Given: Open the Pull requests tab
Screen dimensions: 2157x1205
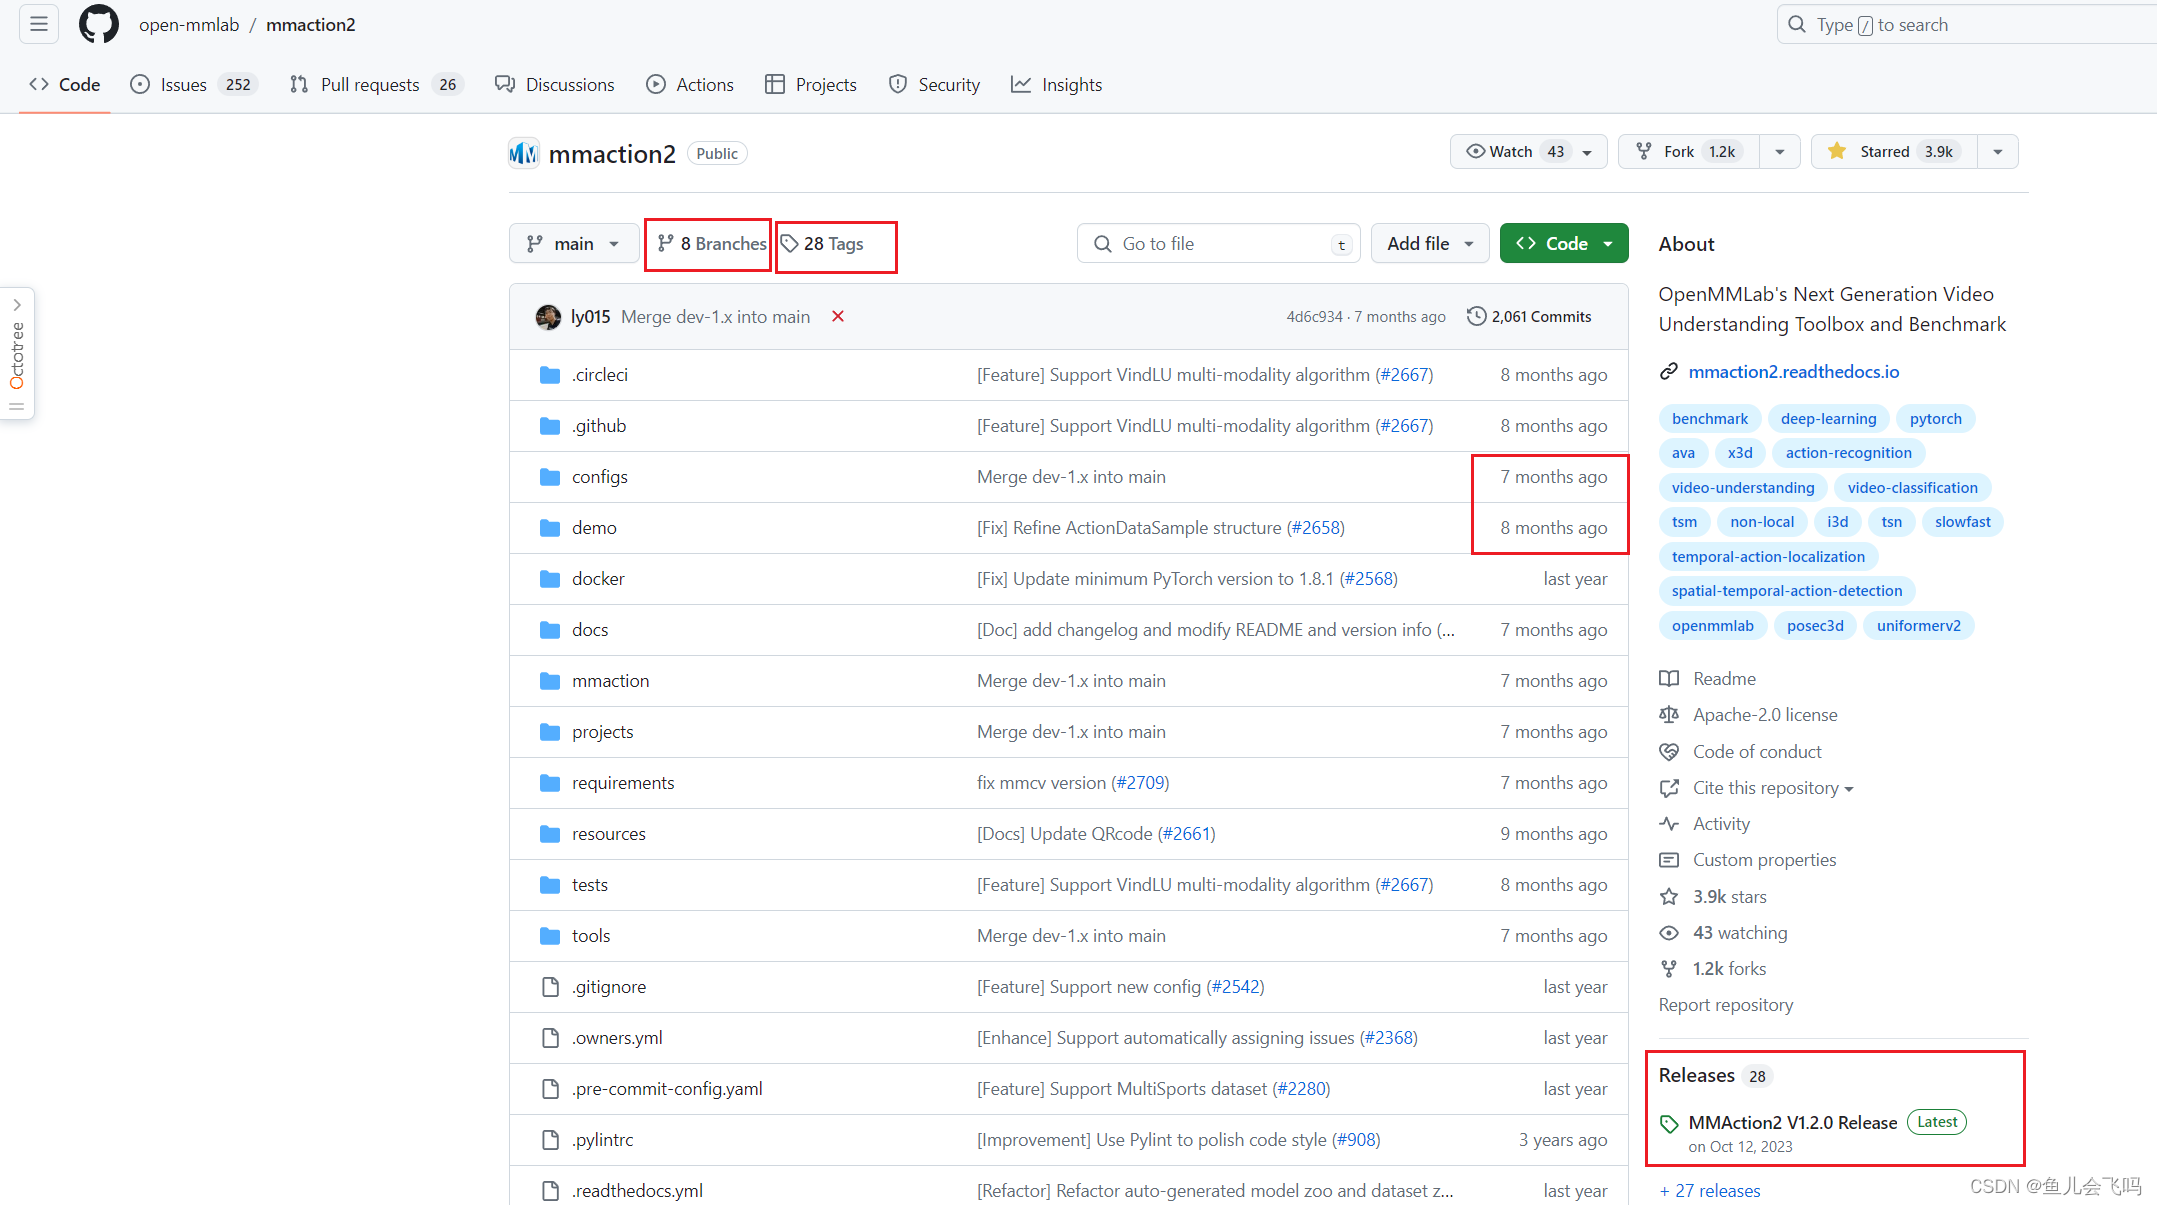Looking at the screenshot, I should click(372, 85).
